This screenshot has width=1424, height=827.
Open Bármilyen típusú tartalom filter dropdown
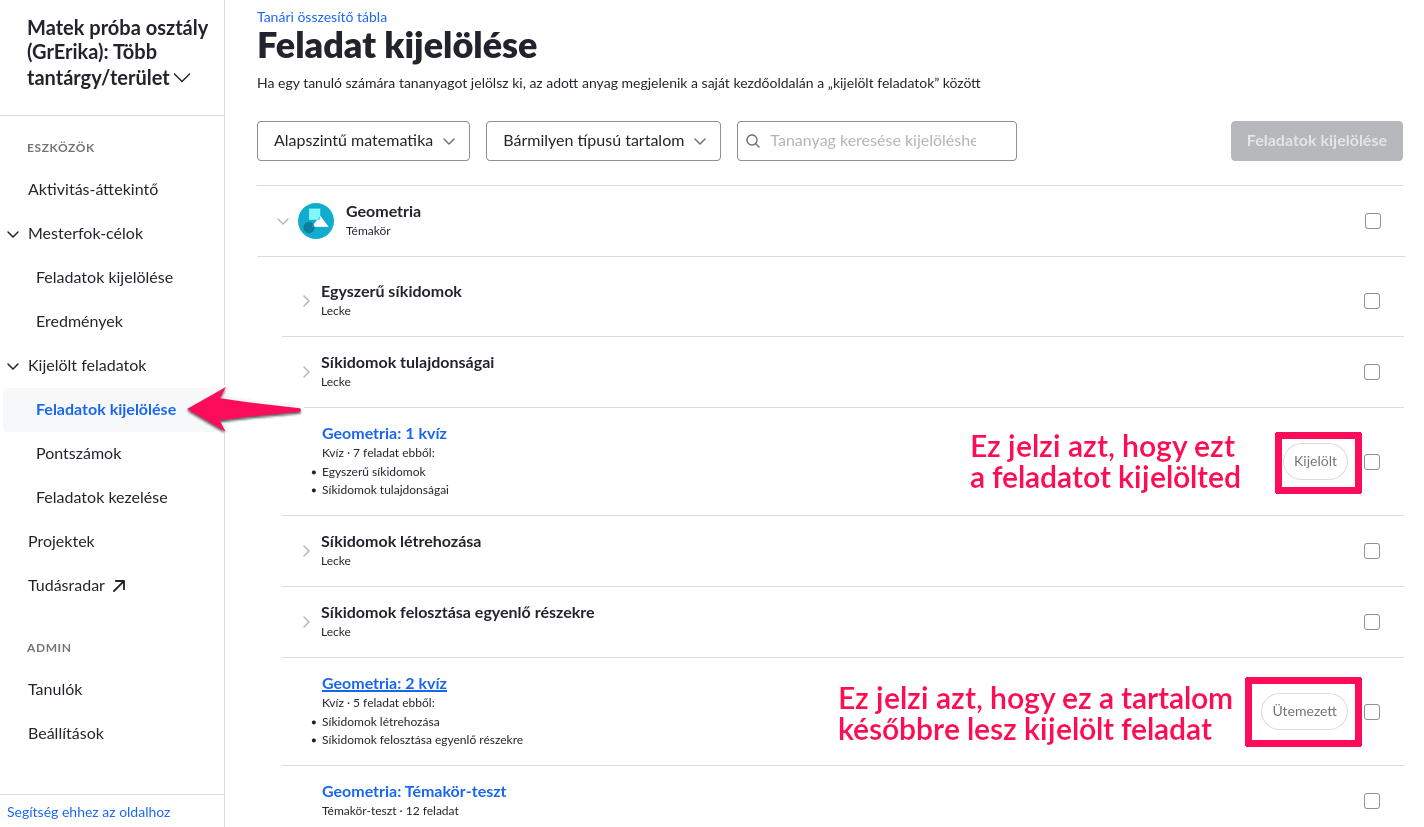tap(603, 141)
